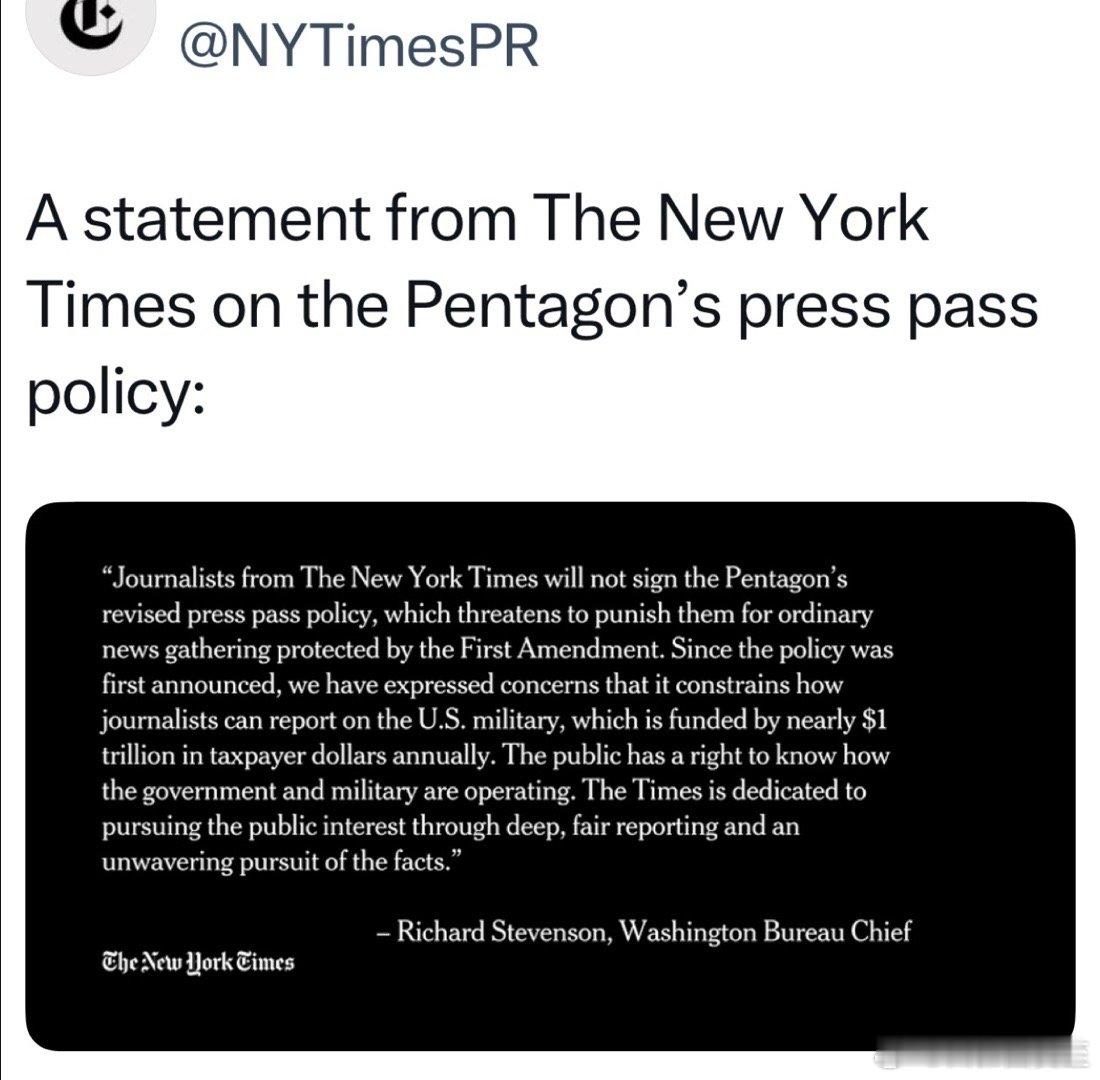Click "A statement from The New York" line
Image resolution: width=1100 pixels, height=1080 pixels.
[478, 218]
